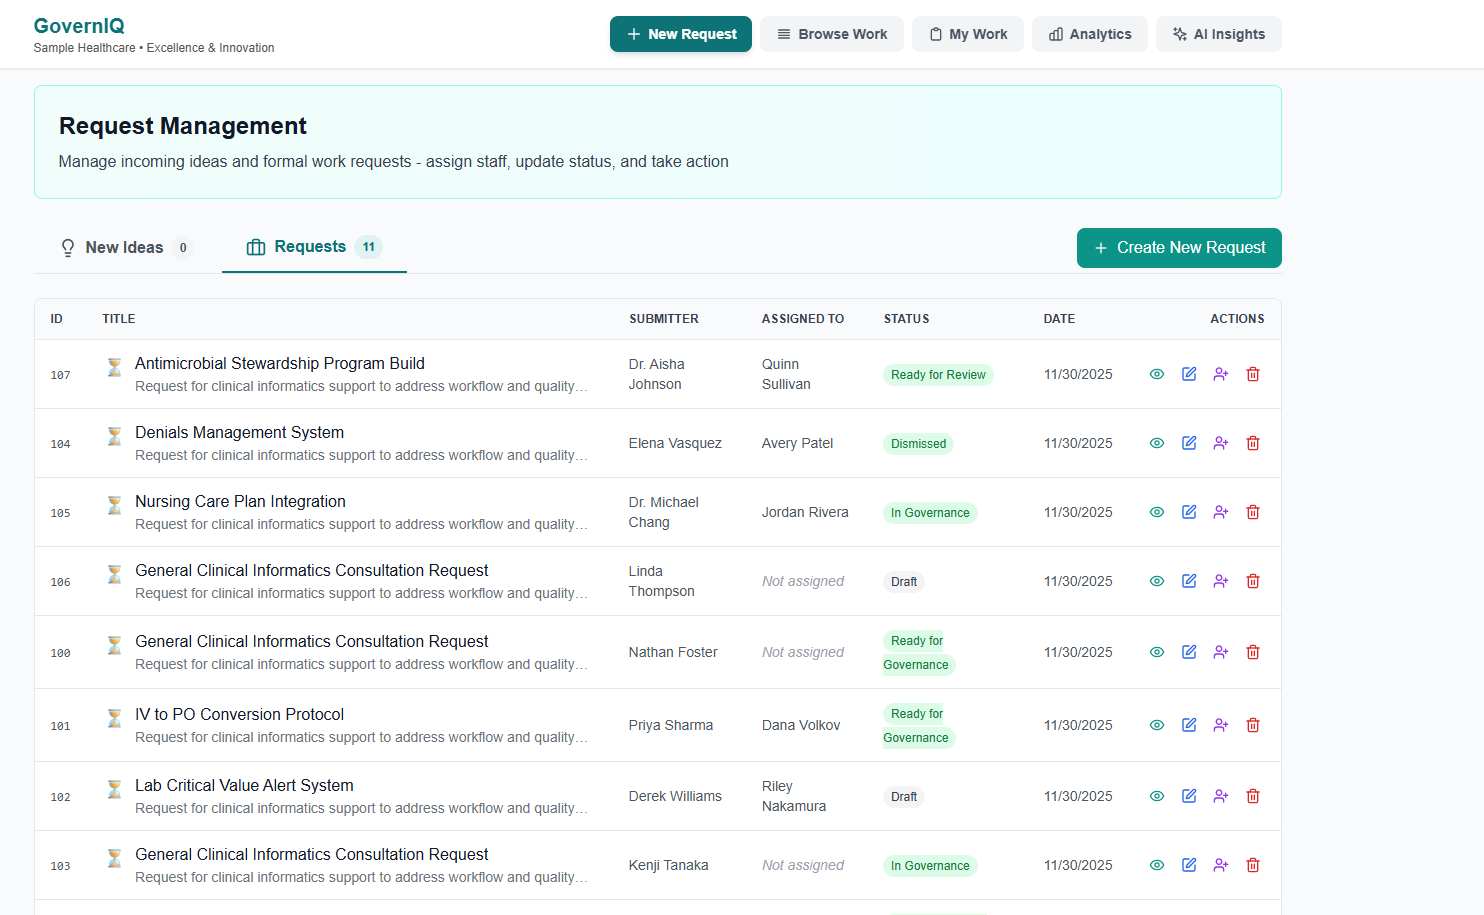Select the Requests tab

tap(313, 246)
